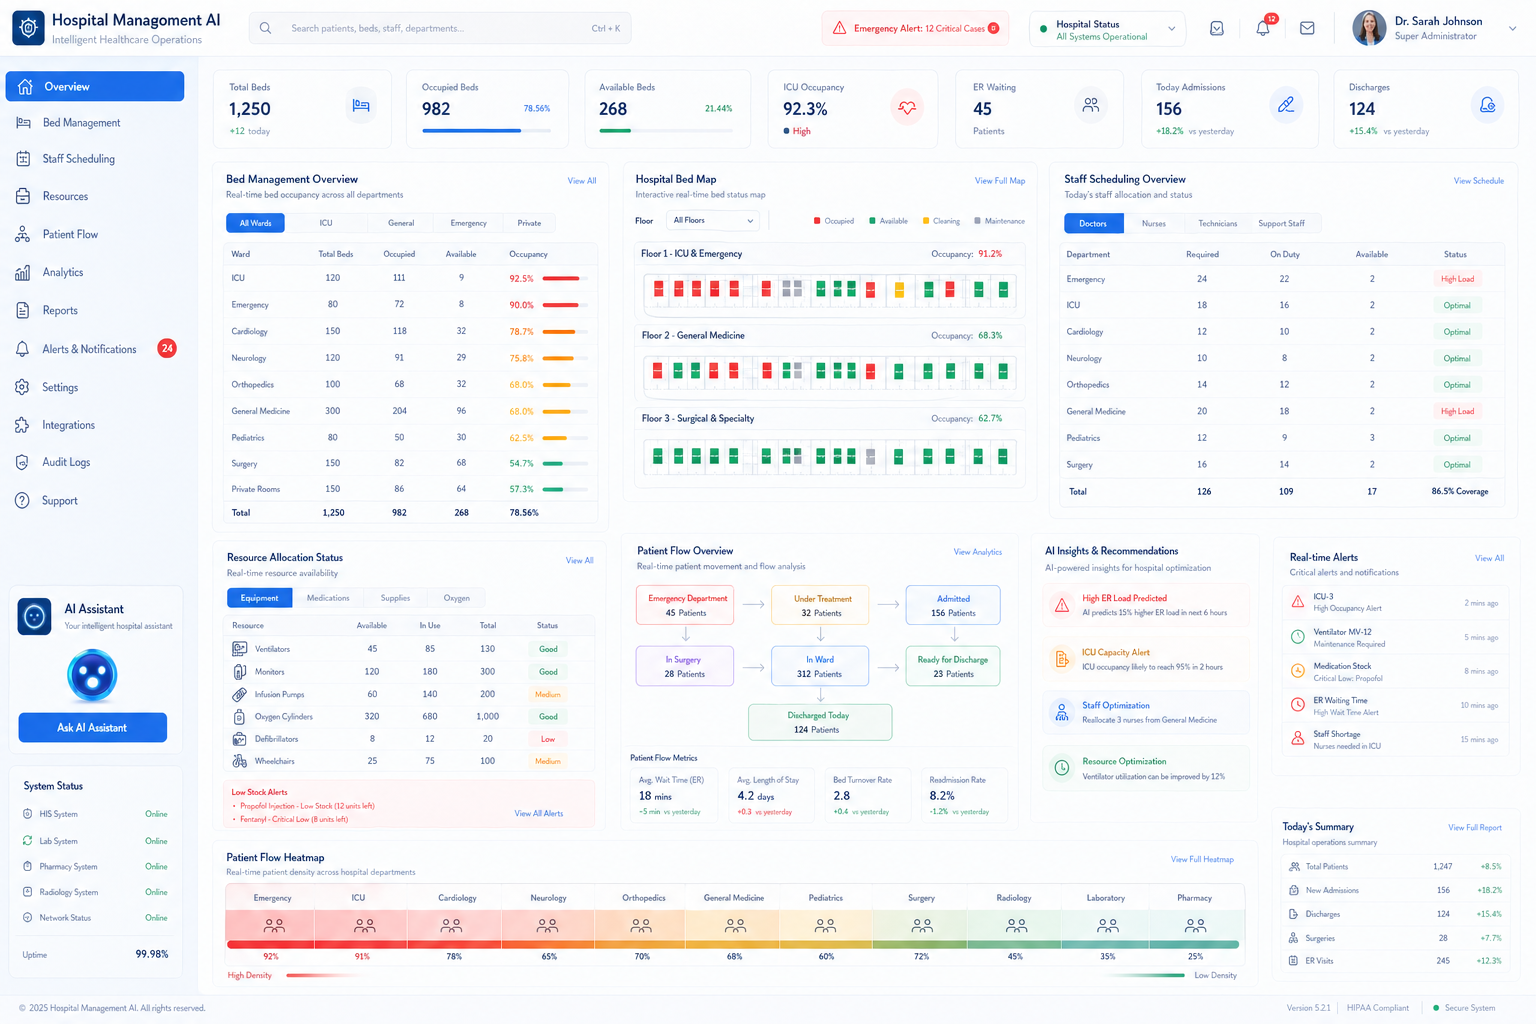Click View All Alerts link
The height and width of the screenshot is (1024, 1536).
539,813
